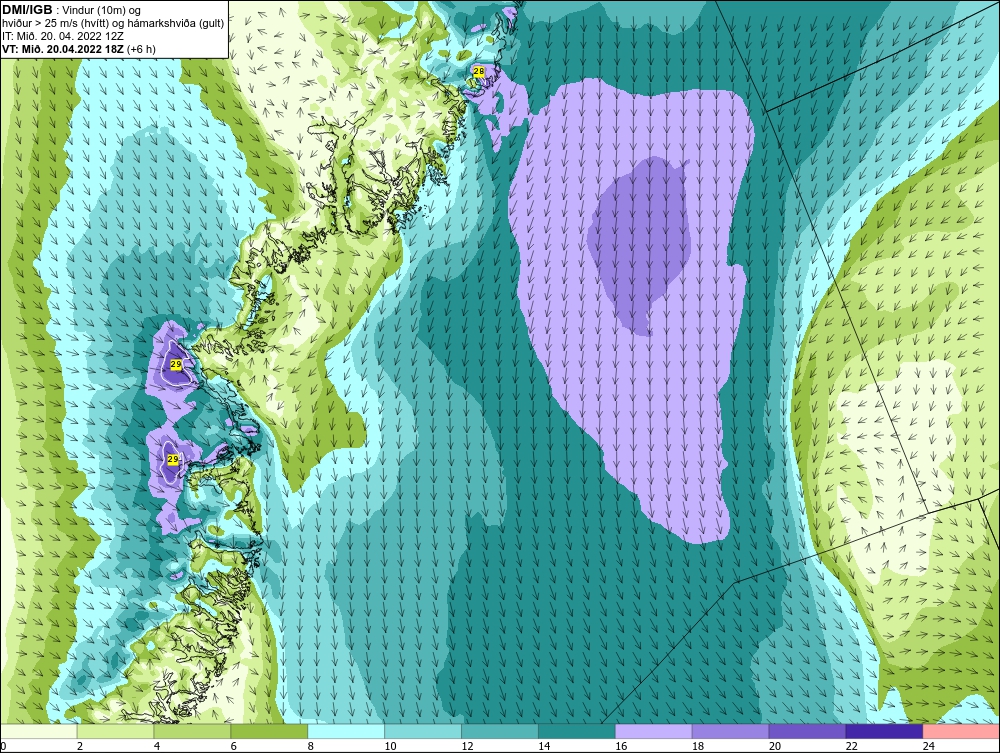Image resolution: width=1000 pixels, height=753 pixels.
Task: Click the "DMI/IGB" title text
Action: pyautogui.click(x=27, y=10)
